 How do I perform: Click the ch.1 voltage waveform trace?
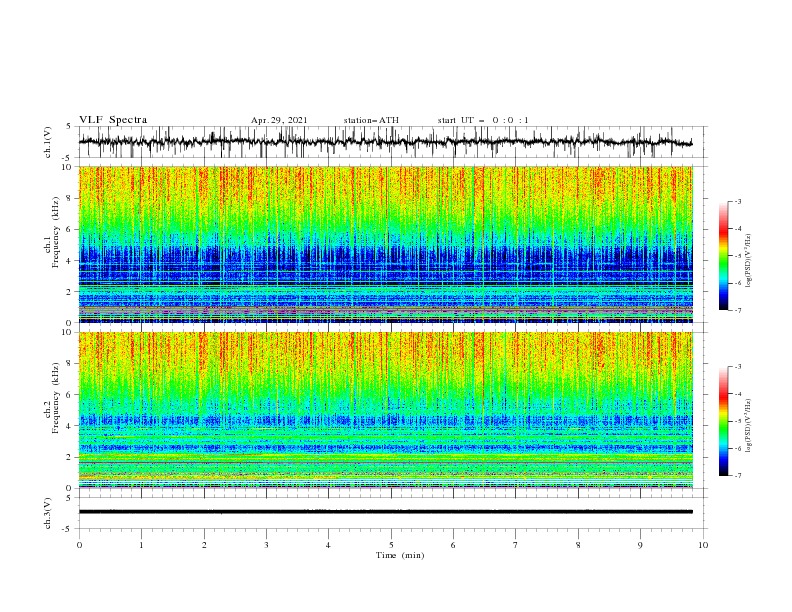pos(385,142)
